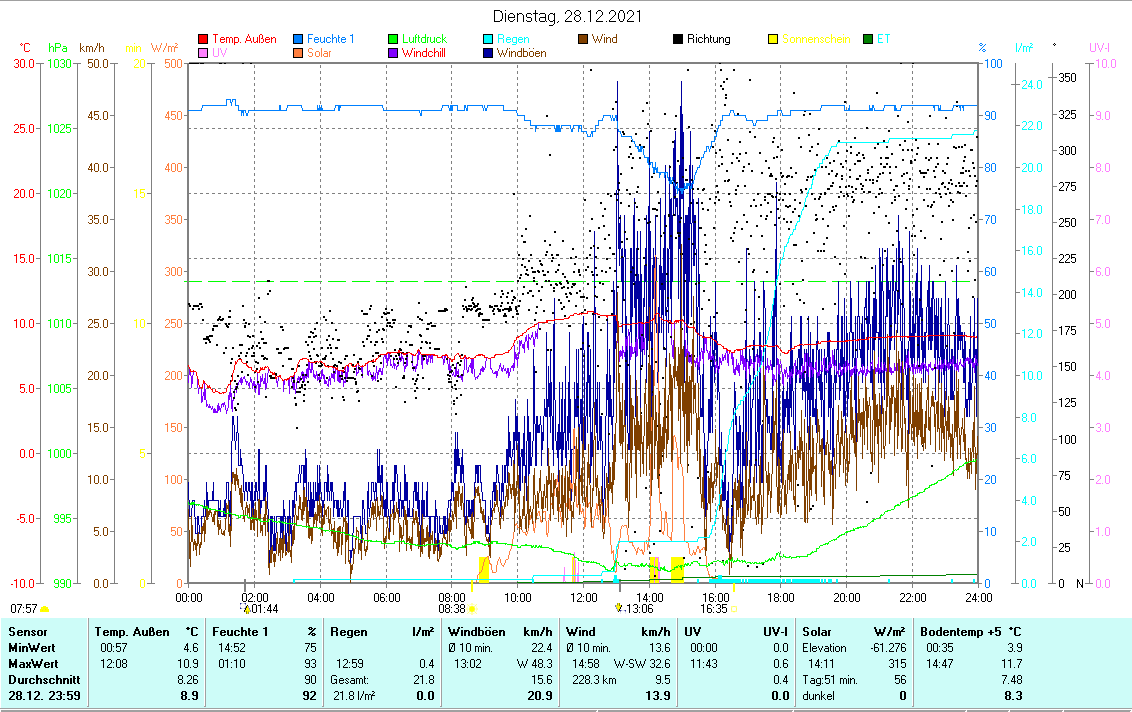Screen dimensions: 1132x712
Task: Click the sunrise icon next to 08:38
Action: (x=472, y=608)
